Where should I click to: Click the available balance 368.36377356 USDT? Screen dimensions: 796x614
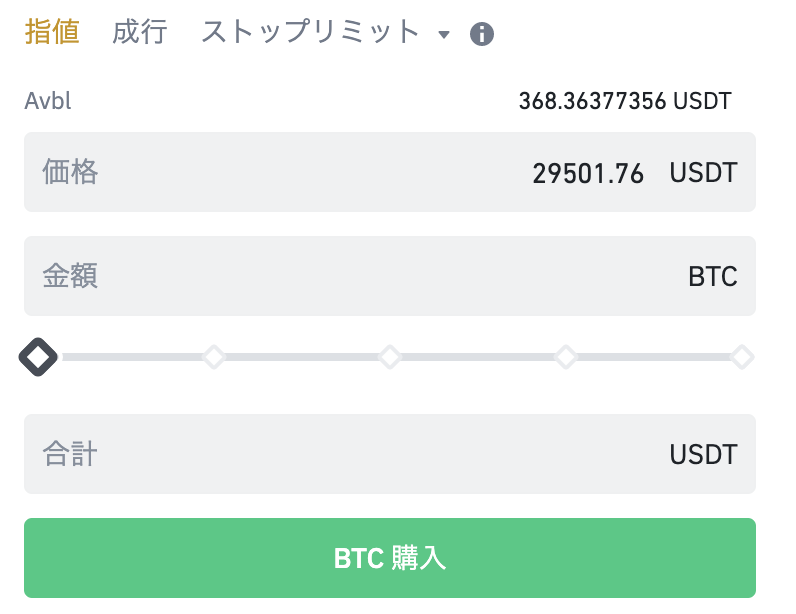click(625, 101)
